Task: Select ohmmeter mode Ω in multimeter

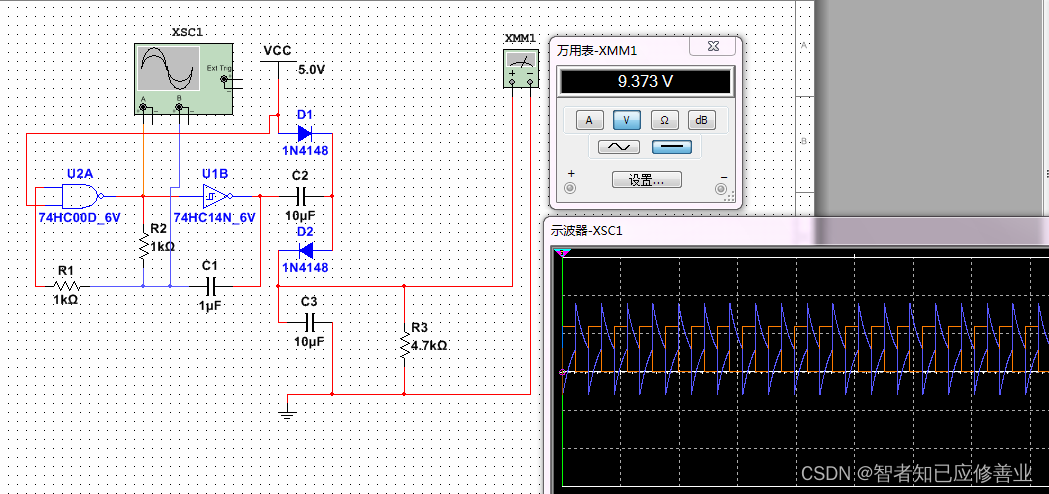Action: [x=664, y=120]
